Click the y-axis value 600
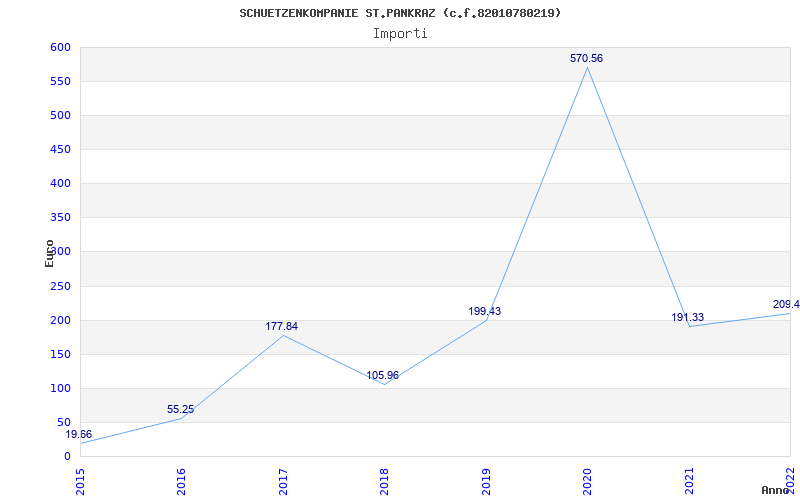 pos(60,47)
